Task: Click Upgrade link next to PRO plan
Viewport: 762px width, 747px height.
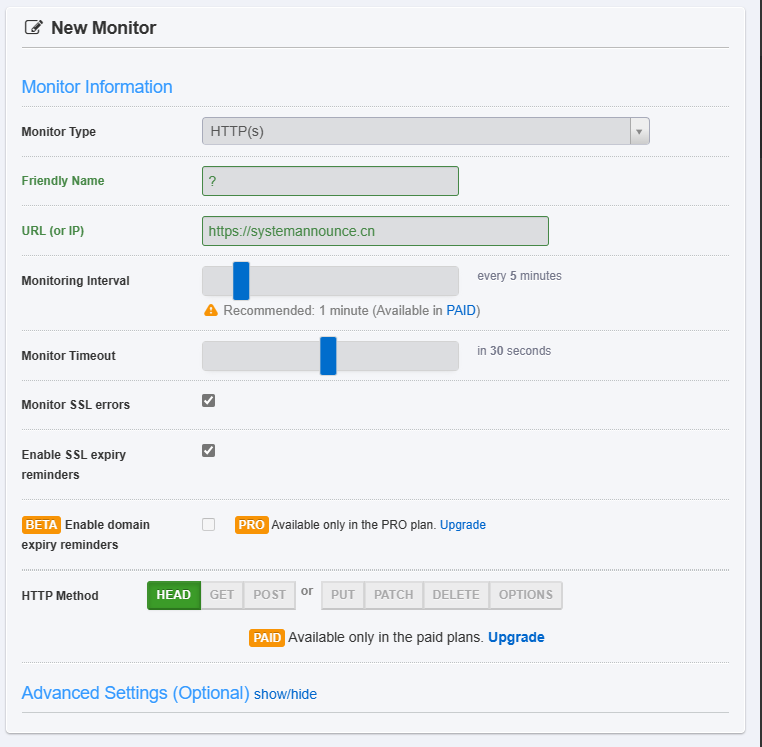Action: pos(463,525)
